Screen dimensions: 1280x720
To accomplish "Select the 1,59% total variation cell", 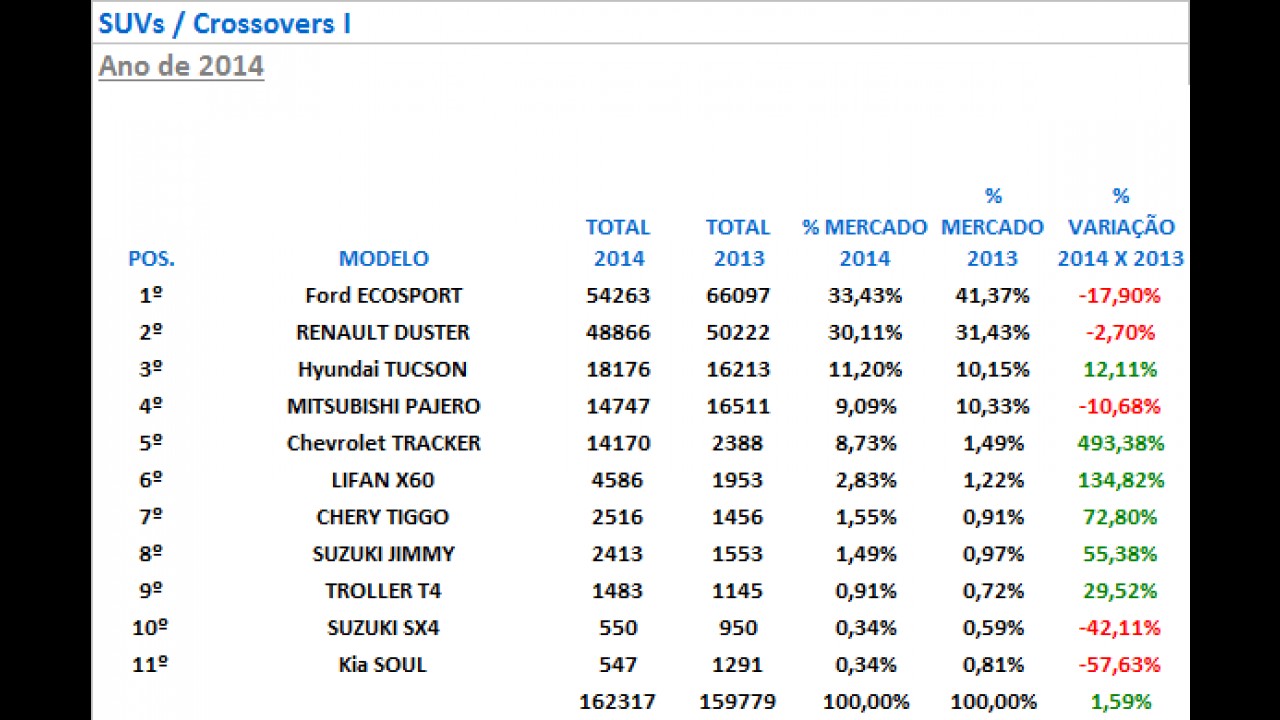I will [x=1120, y=702].
